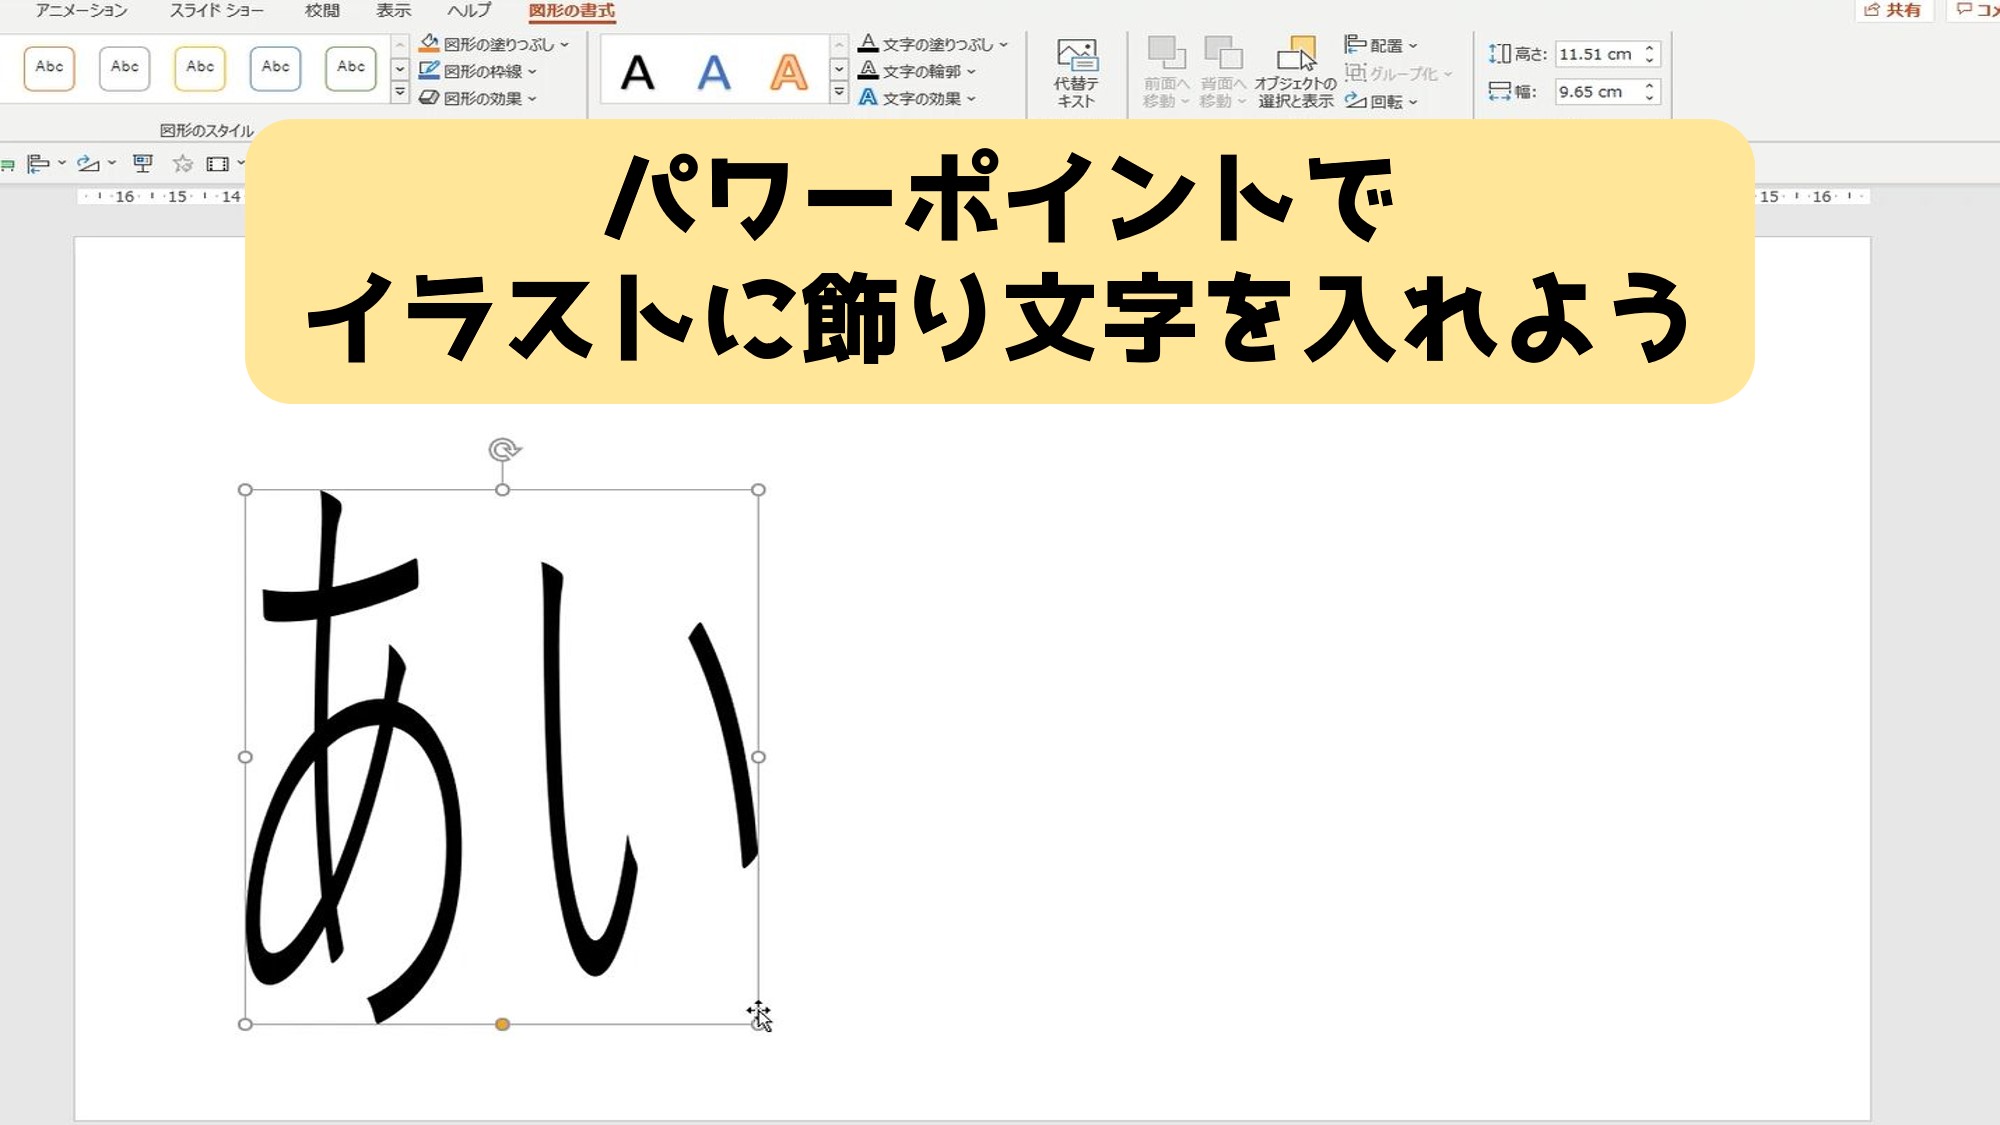Open オブジェクトの選択と表示 selection pane
This screenshot has height=1125, width=2000.
1296,73
